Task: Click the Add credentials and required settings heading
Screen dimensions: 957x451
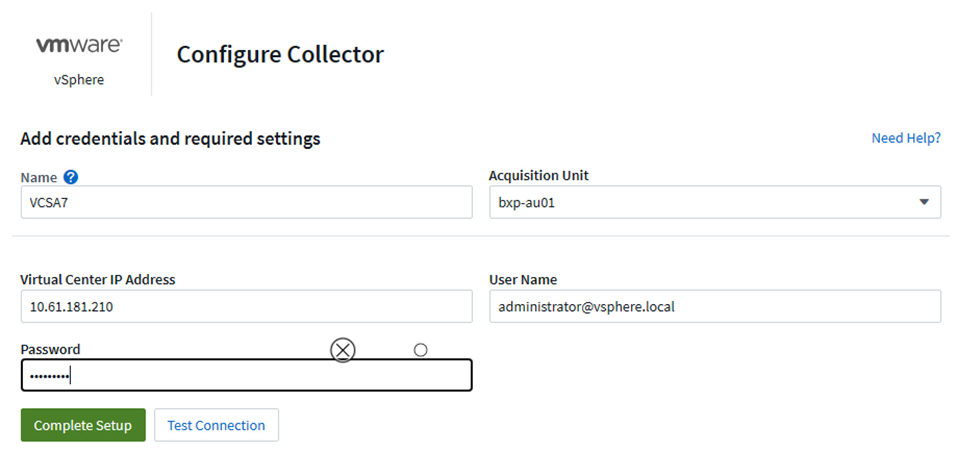Action: 170,139
